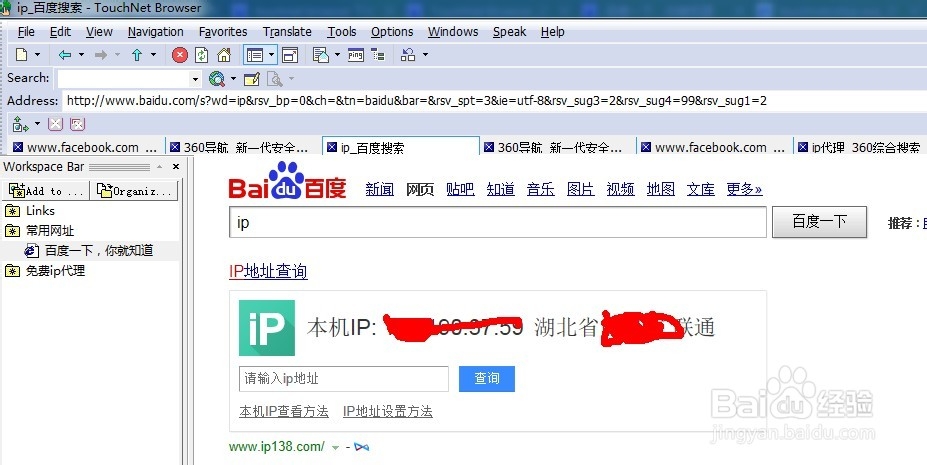The height and width of the screenshot is (465, 927).
Task: Click the Organize workspace button
Action: click(x=135, y=191)
